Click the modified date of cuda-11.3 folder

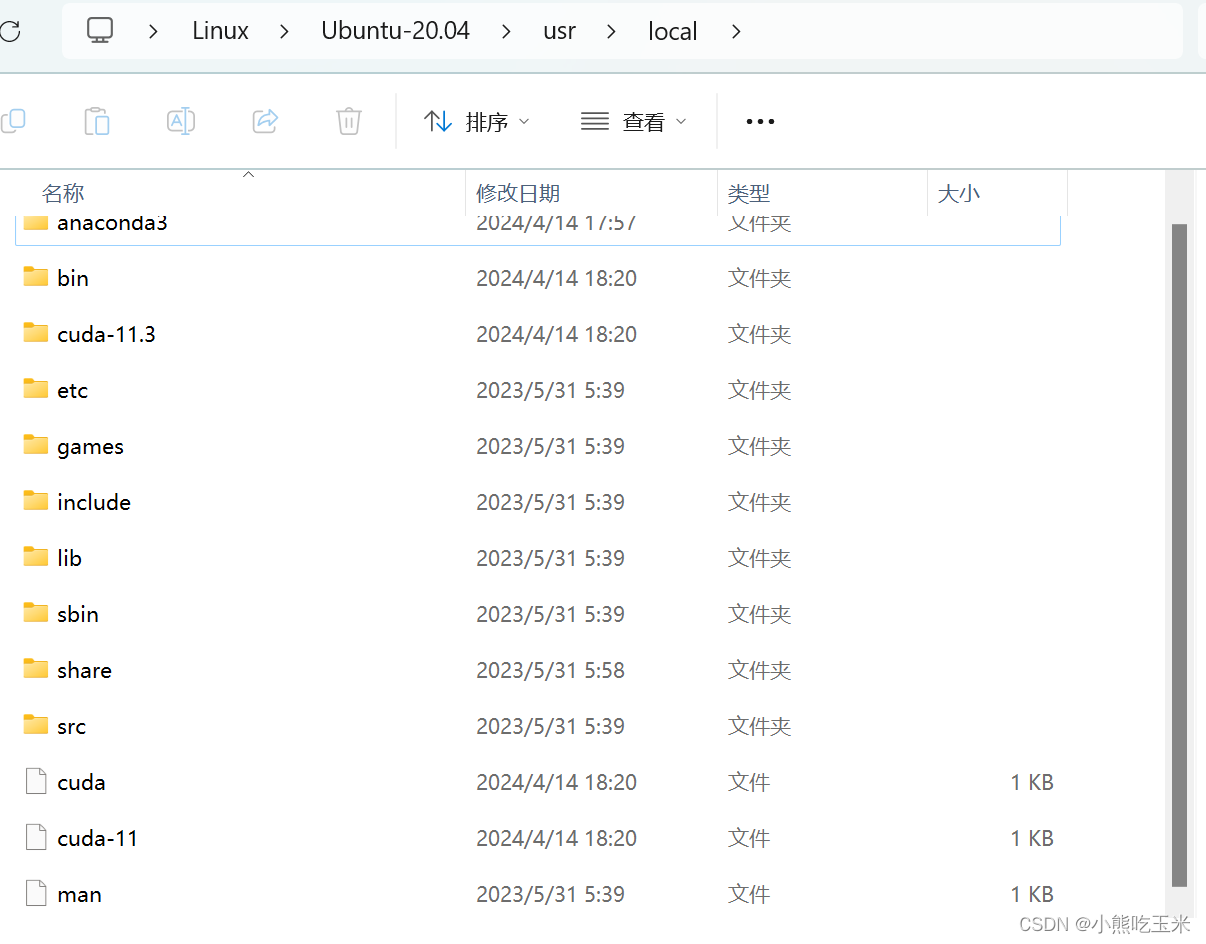557,334
